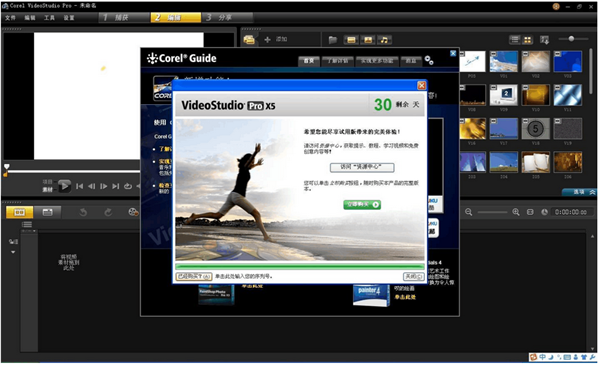Image resolution: width=600 pixels, height=365 pixels.
Task: Click the undo arrow icon
Action: click(83, 212)
